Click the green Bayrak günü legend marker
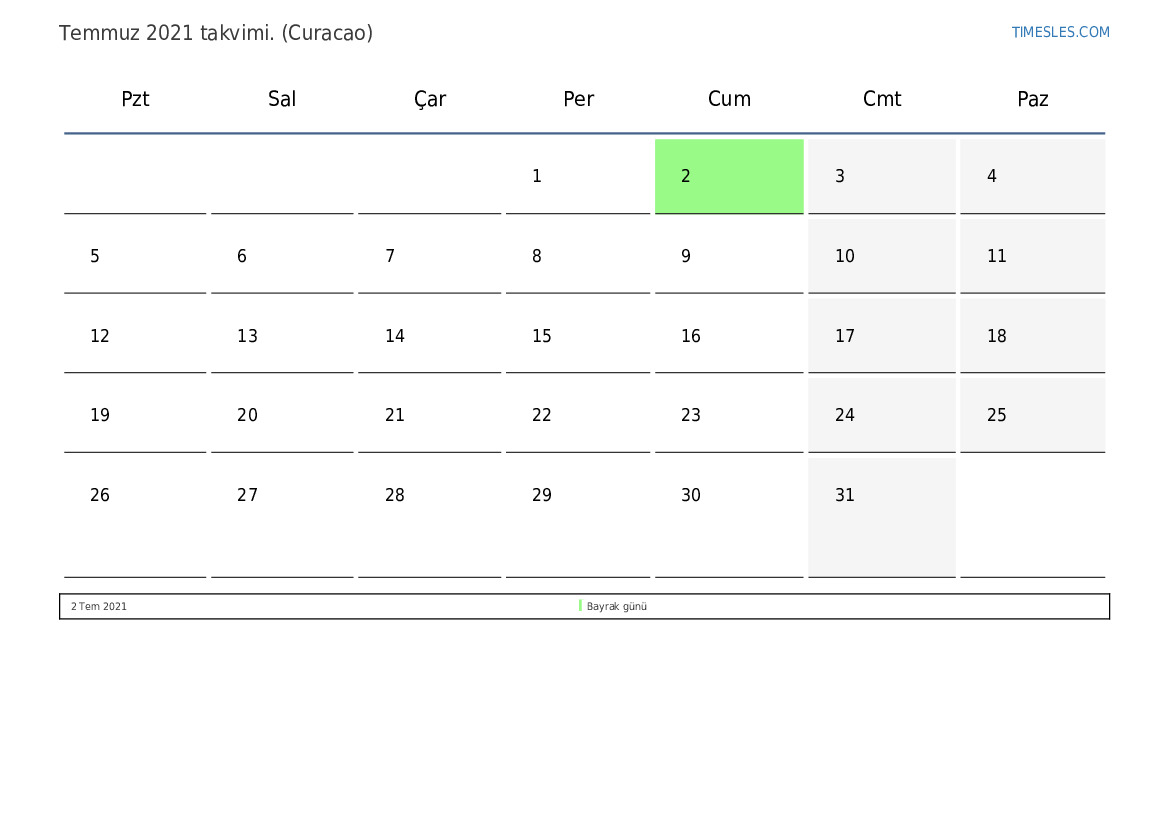The image size is (1169, 827). [580, 606]
